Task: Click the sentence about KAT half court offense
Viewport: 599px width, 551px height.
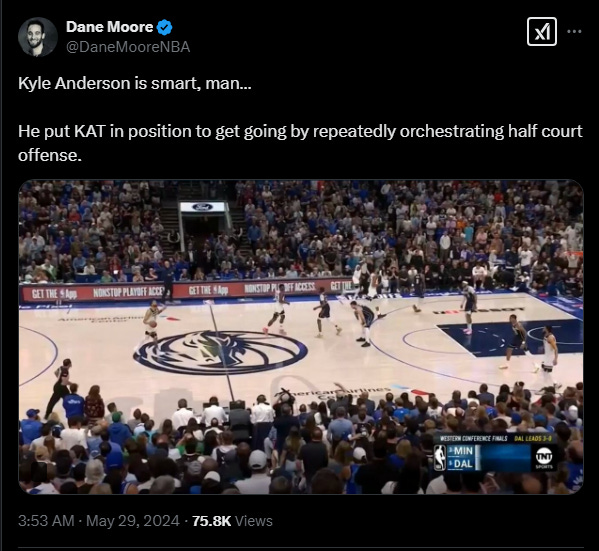Action: [x=300, y=143]
